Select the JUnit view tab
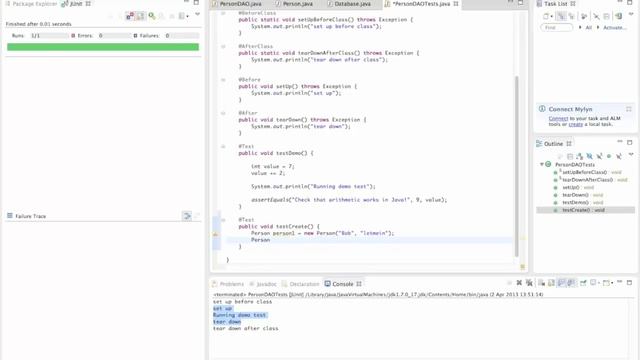The image size is (640, 360). [76, 4]
